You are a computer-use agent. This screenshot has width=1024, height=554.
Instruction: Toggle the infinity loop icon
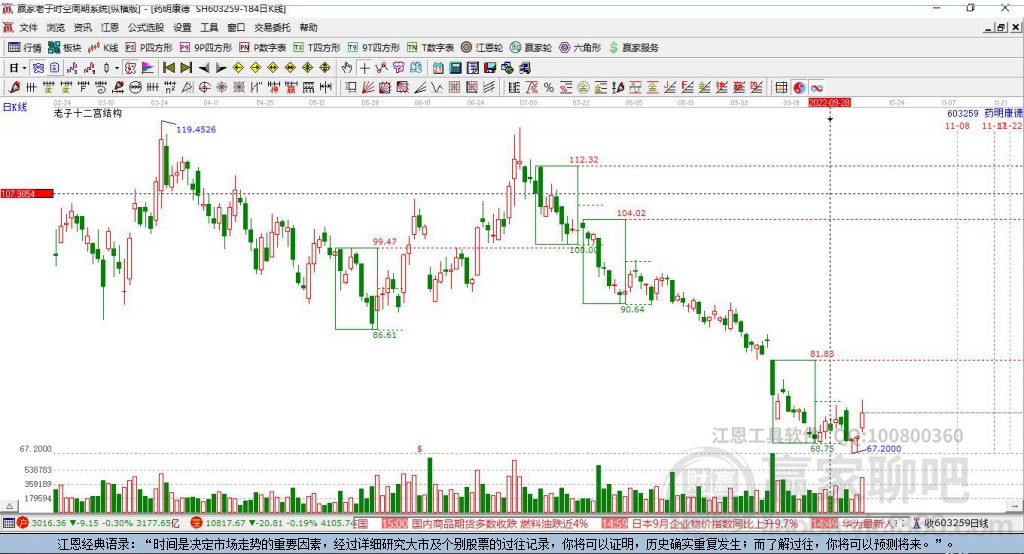coord(816,88)
